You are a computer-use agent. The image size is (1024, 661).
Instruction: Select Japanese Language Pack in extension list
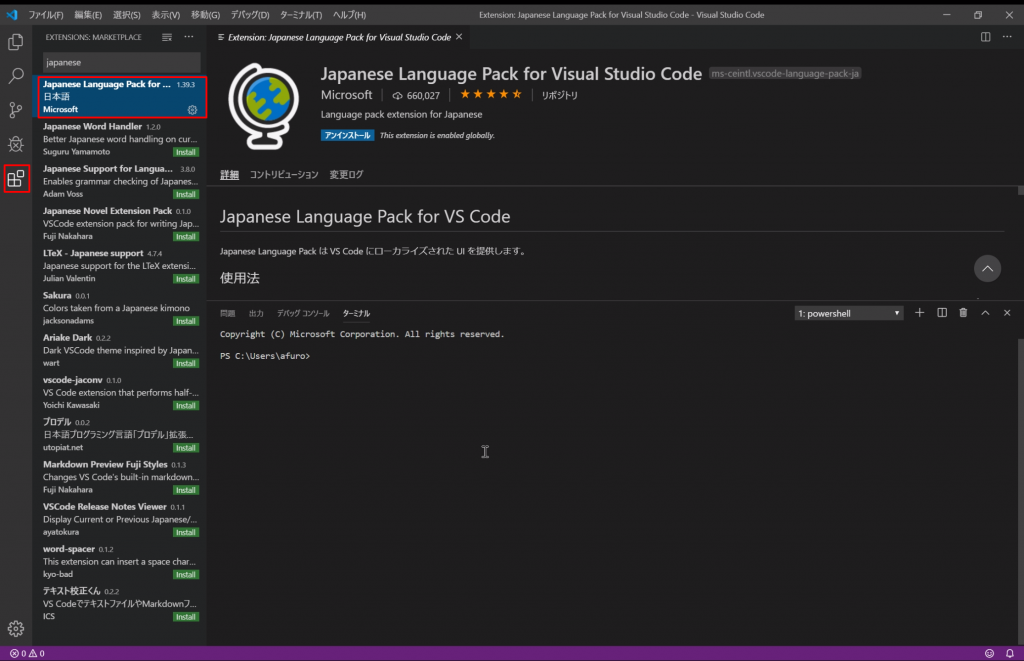[122, 97]
